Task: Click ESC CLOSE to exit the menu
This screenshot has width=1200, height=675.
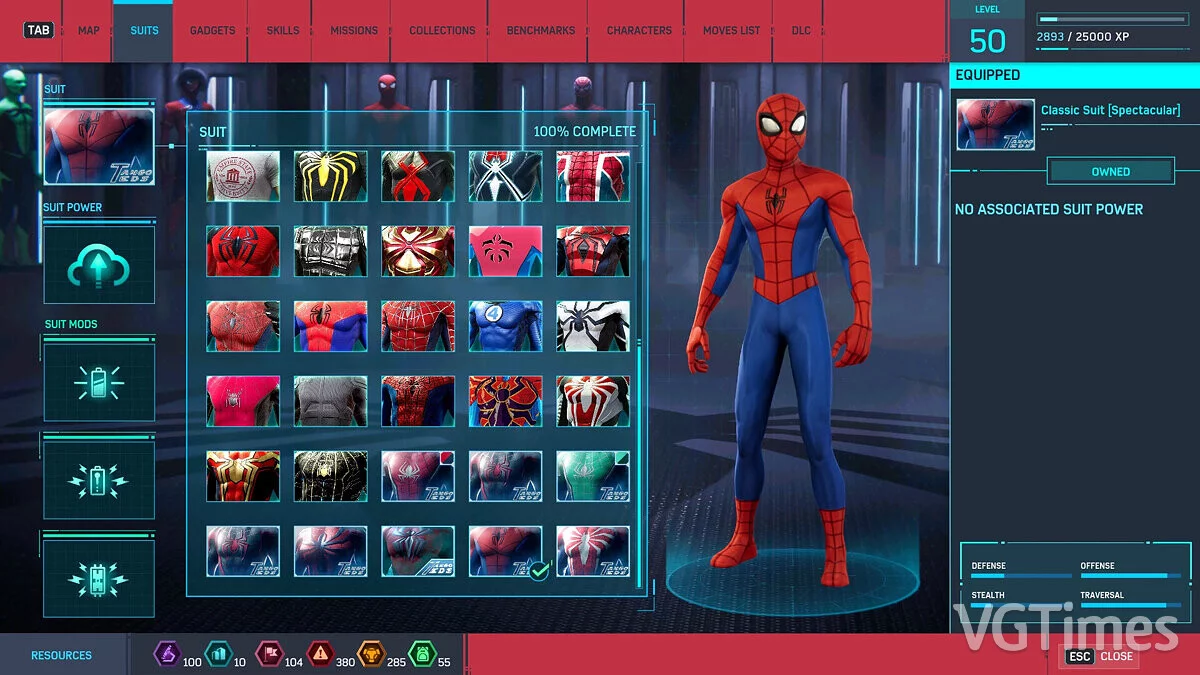Action: point(1099,657)
